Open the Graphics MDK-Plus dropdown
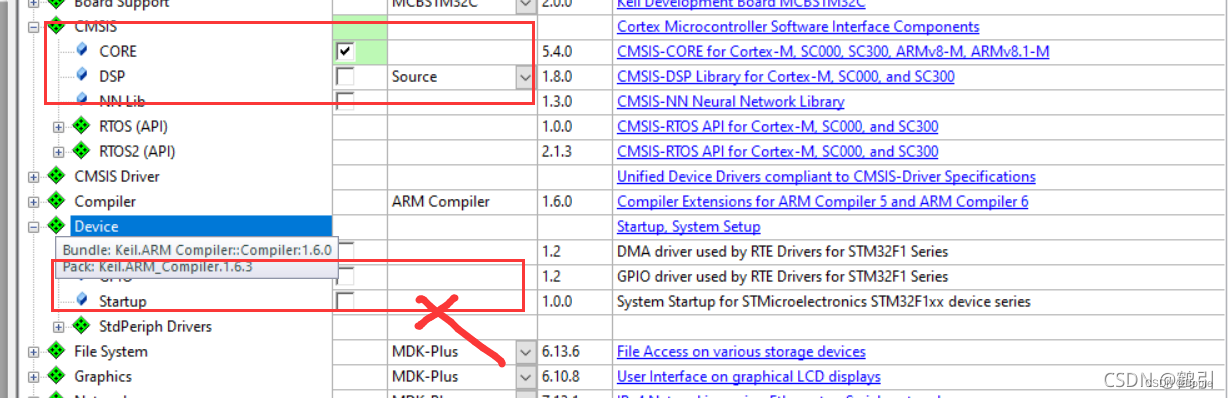Image resolution: width=1228 pixels, height=398 pixels. pyautogui.click(x=525, y=376)
